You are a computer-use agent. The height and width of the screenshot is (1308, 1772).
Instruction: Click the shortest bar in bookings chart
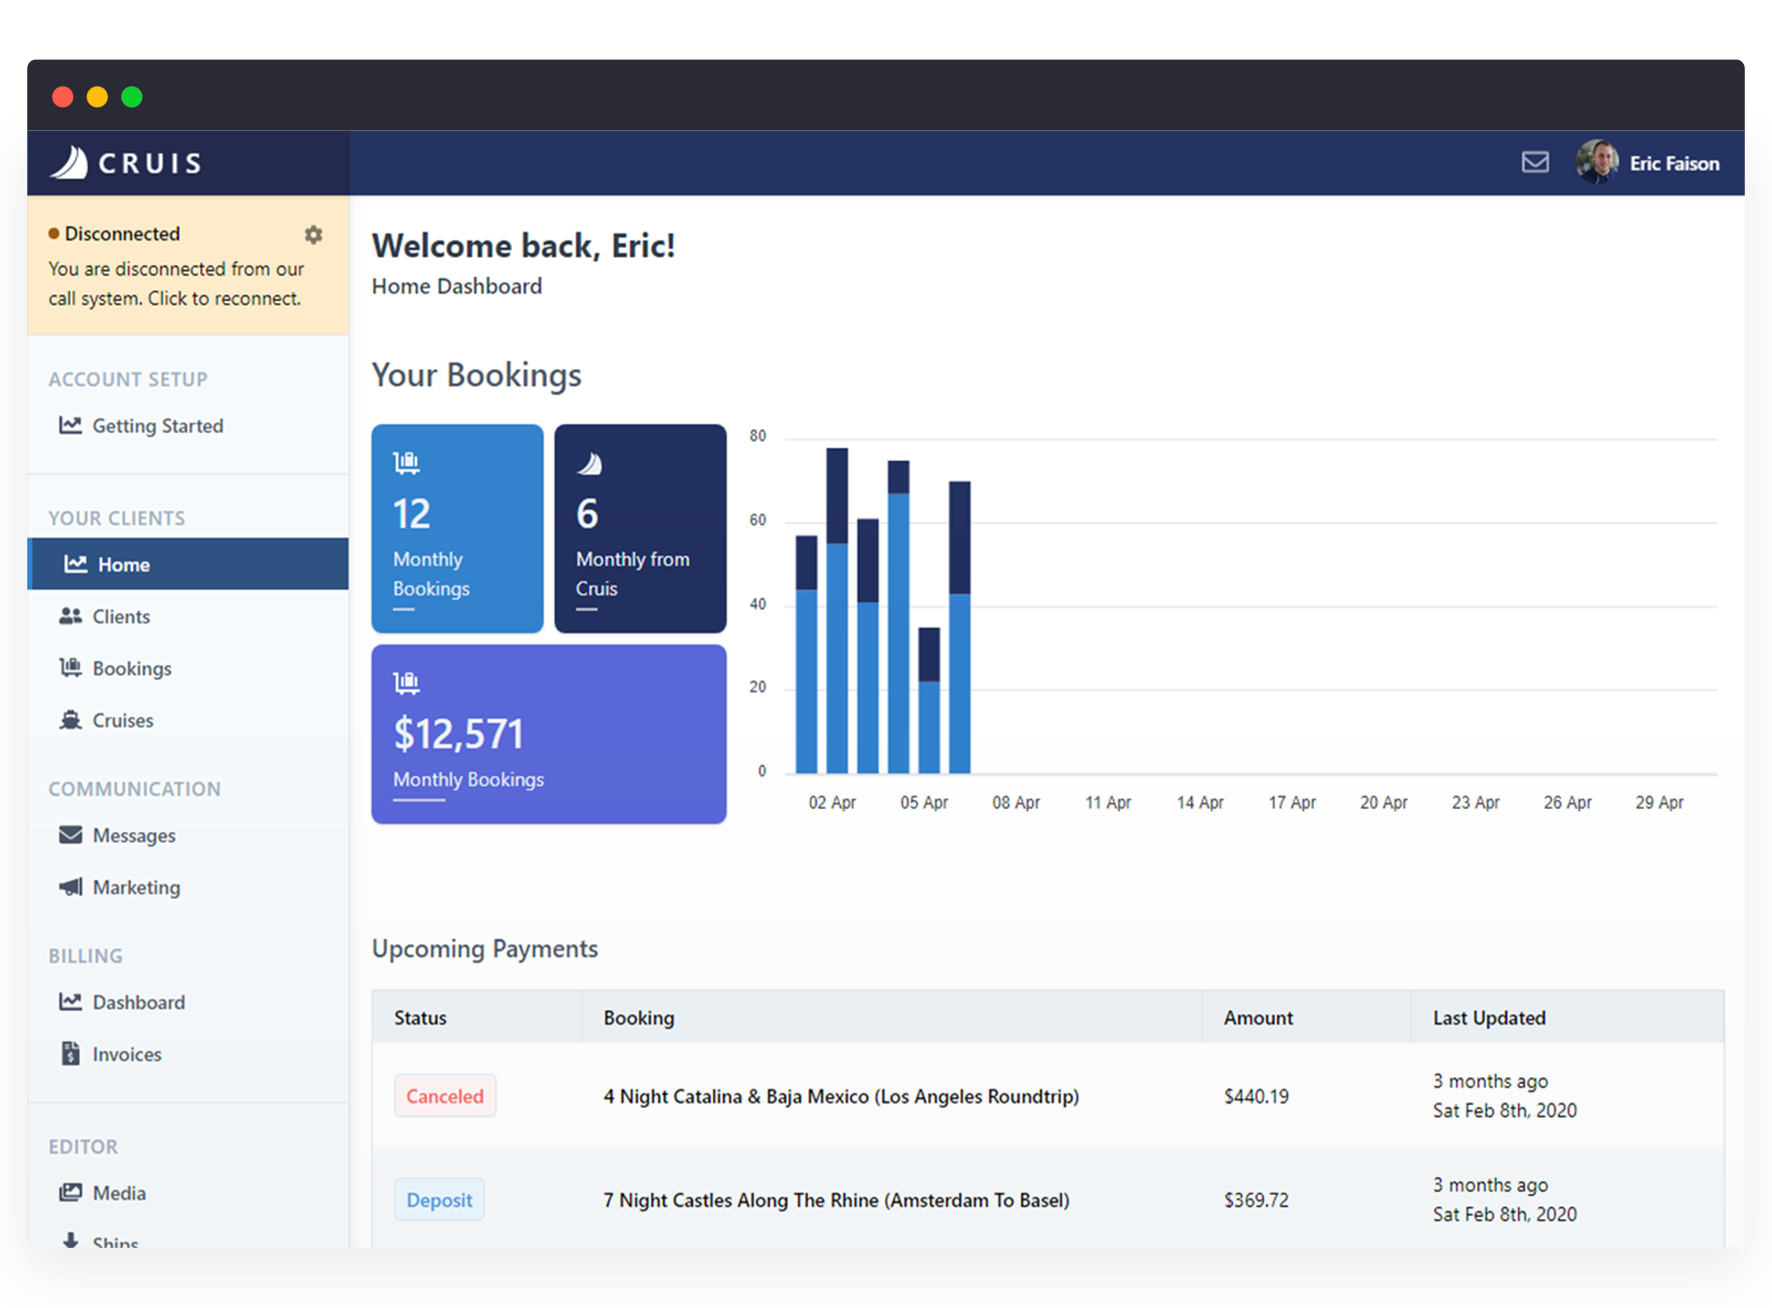click(x=929, y=700)
